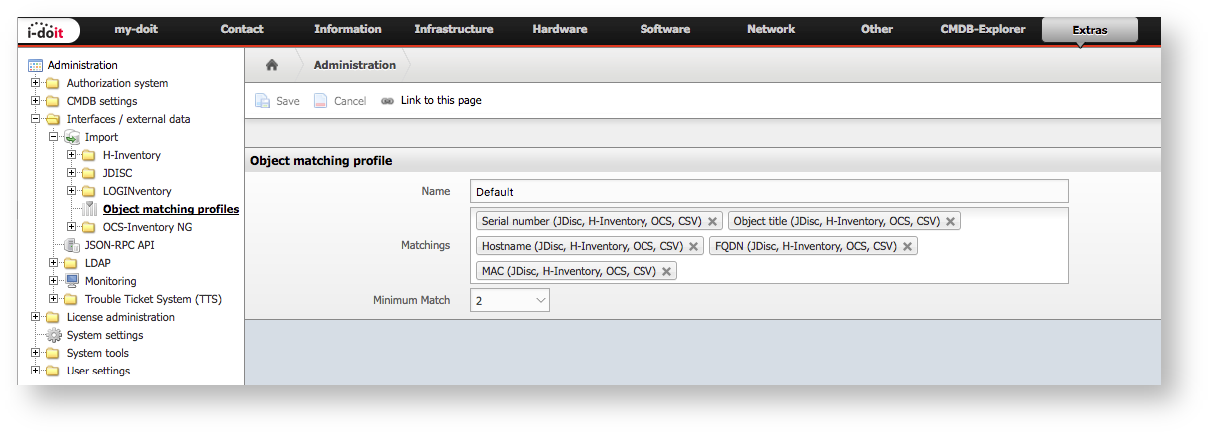Click the Save button label
Image resolution: width=1209 pixels, height=433 pixels.
tap(288, 101)
